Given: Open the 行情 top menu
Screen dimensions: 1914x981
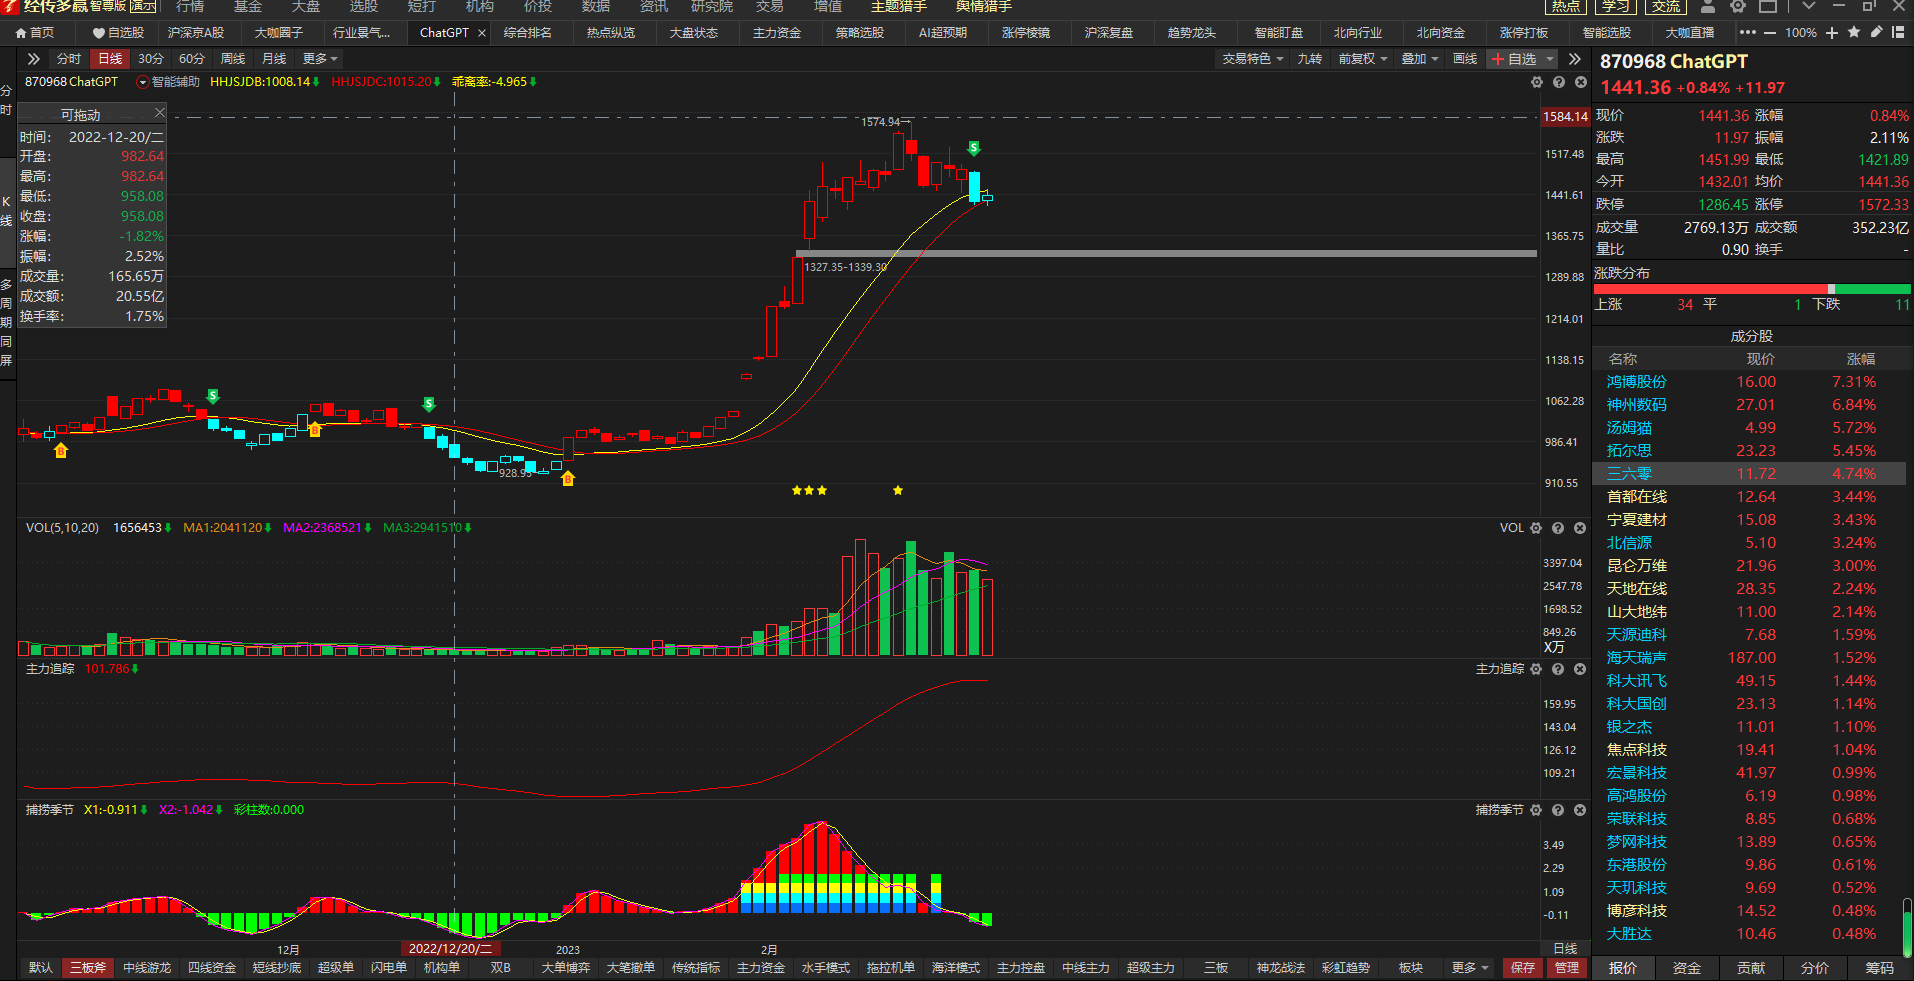Looking at the screenshot, I should pos(190,6).
